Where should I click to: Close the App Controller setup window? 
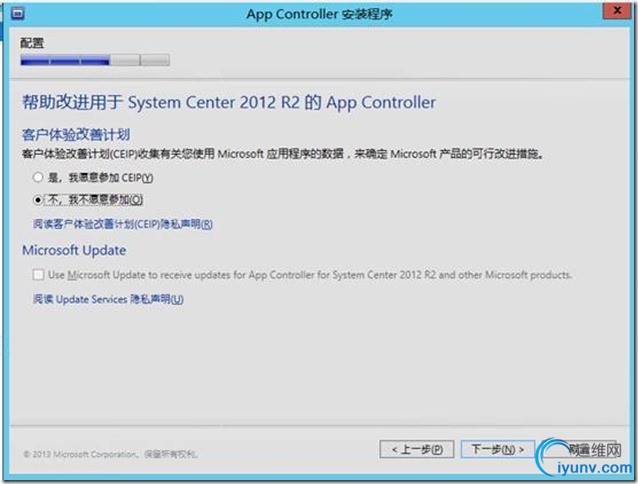[x=616, y=11]
